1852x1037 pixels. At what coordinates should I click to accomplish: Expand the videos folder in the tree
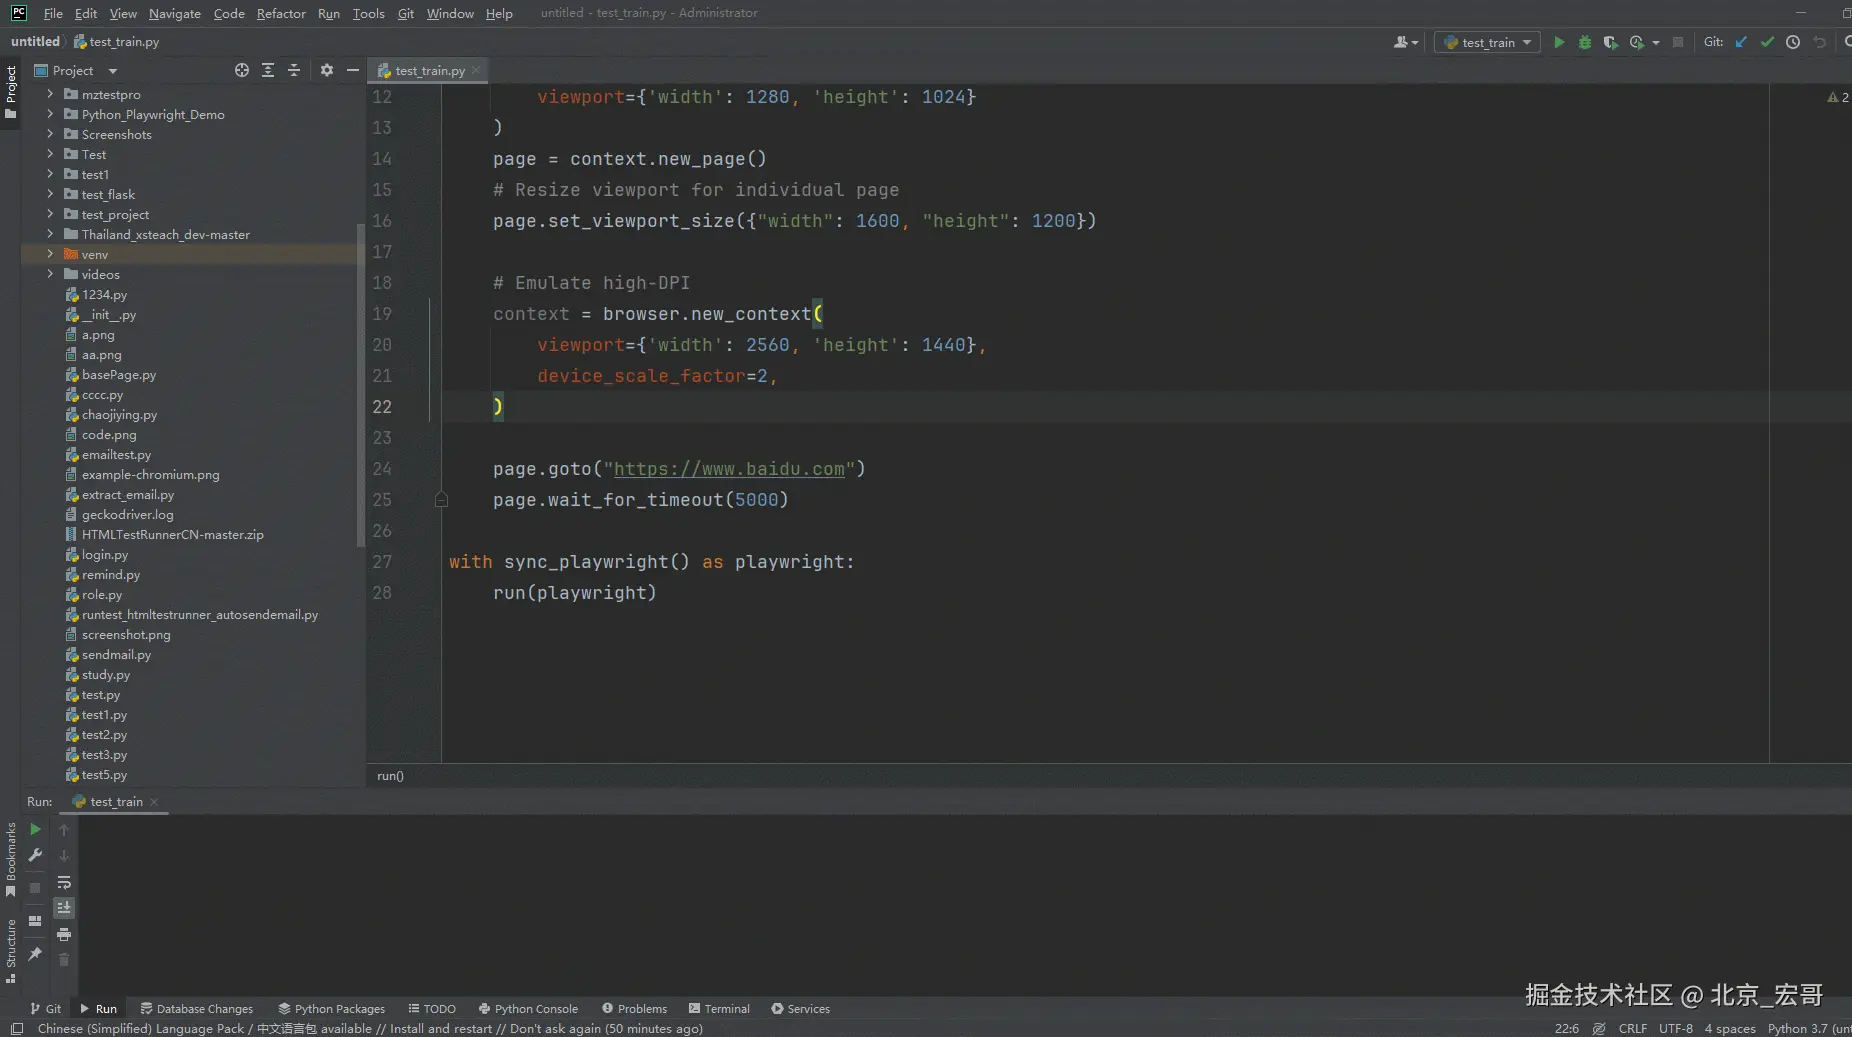point(50,274)
